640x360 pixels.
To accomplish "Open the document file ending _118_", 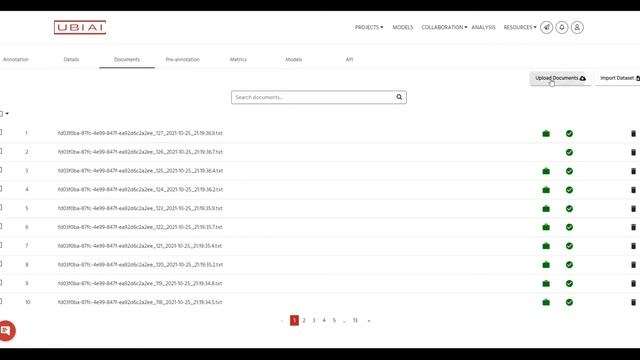I will coord(140,302).
